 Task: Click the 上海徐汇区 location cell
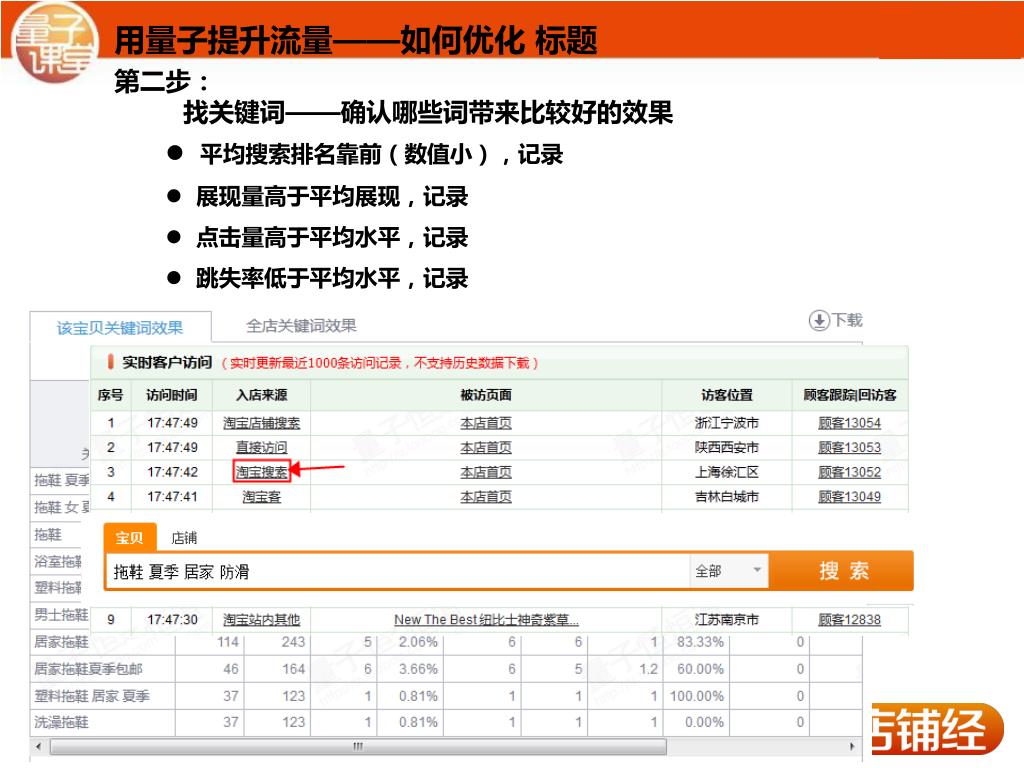(x=727, y=472)
